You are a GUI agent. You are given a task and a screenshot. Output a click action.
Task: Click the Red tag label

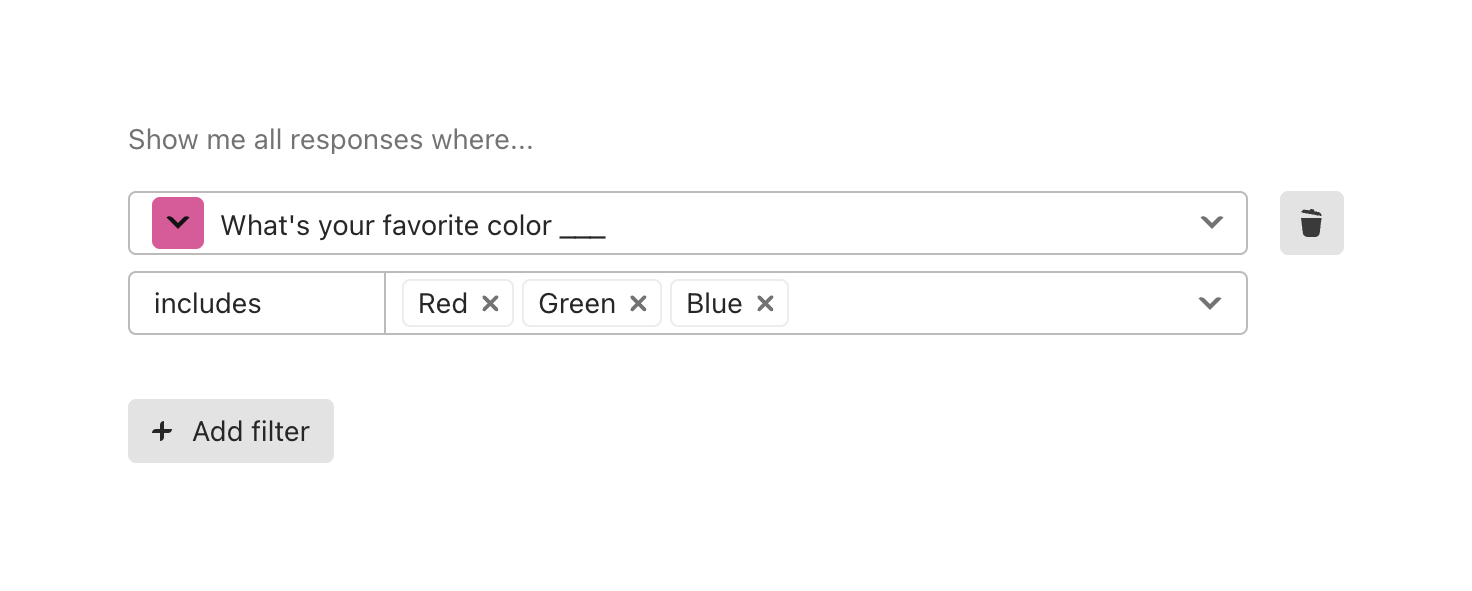click(443, 304)
